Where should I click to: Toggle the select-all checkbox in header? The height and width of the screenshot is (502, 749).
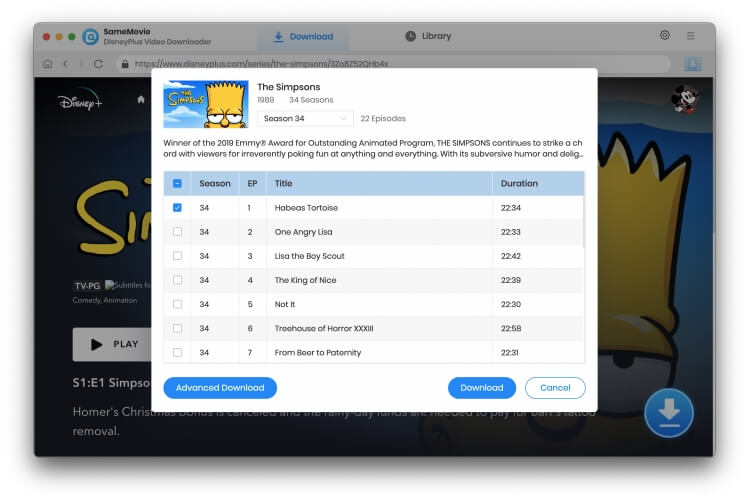coord(177,184)
